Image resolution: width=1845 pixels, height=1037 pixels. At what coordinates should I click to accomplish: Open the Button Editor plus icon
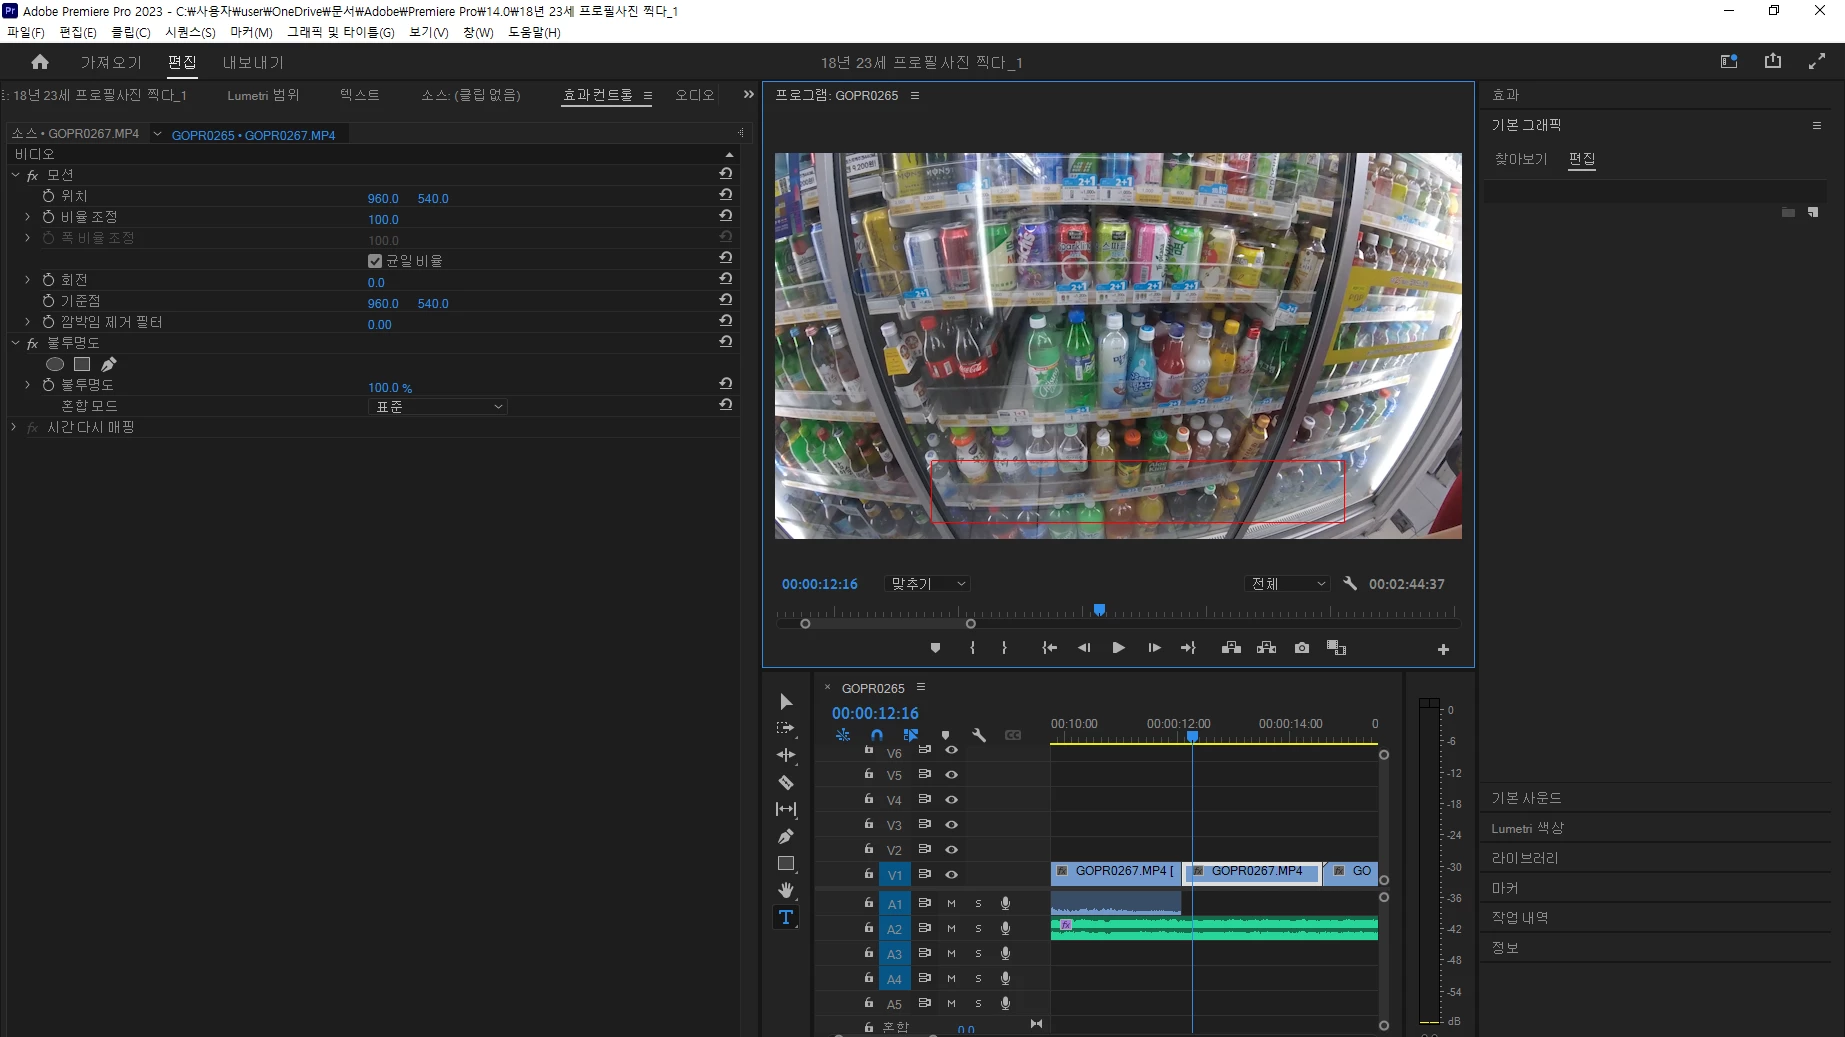pos(1443,649)
